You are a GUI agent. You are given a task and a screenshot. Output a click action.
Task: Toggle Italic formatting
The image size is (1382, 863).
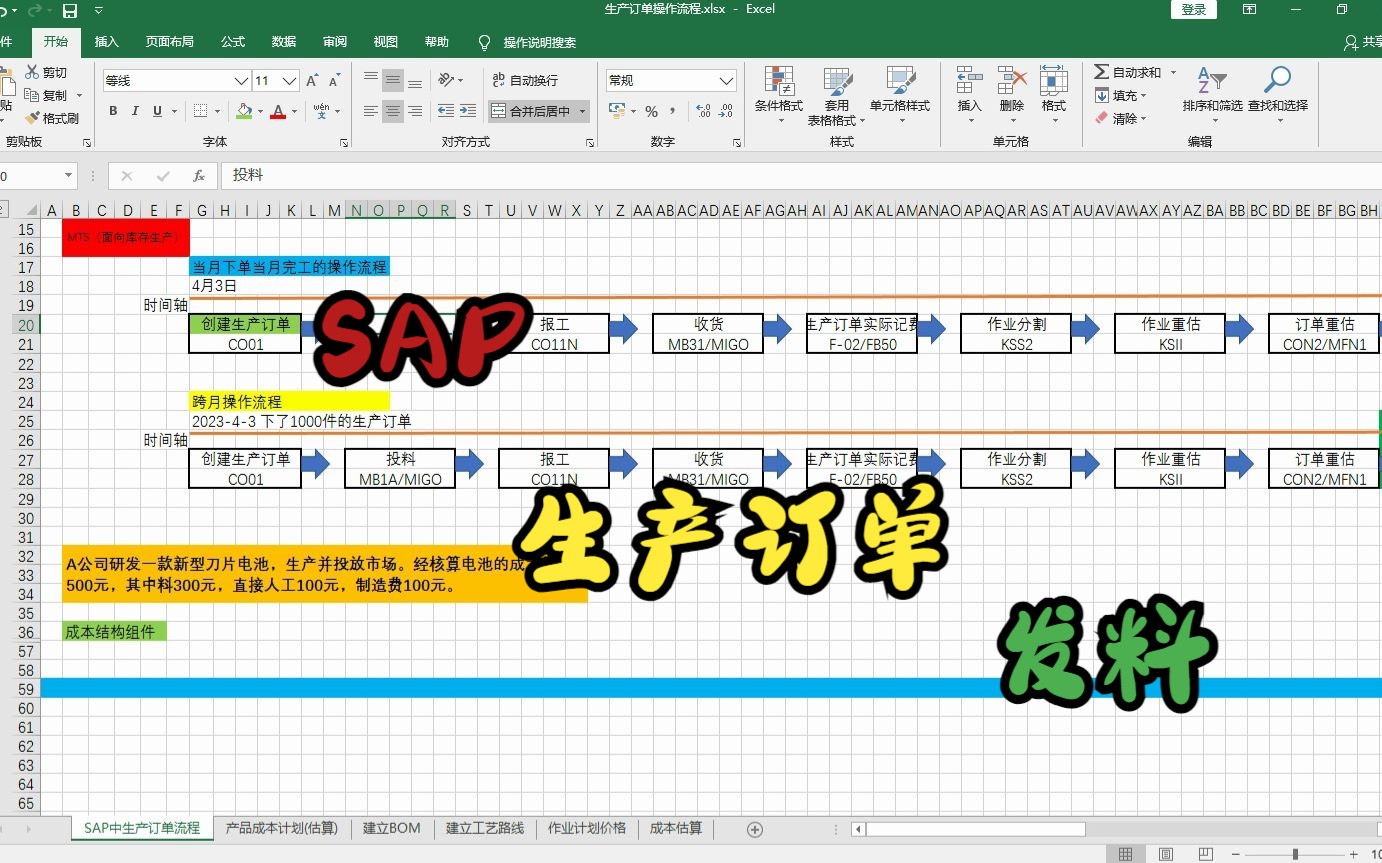pos(134,111)
